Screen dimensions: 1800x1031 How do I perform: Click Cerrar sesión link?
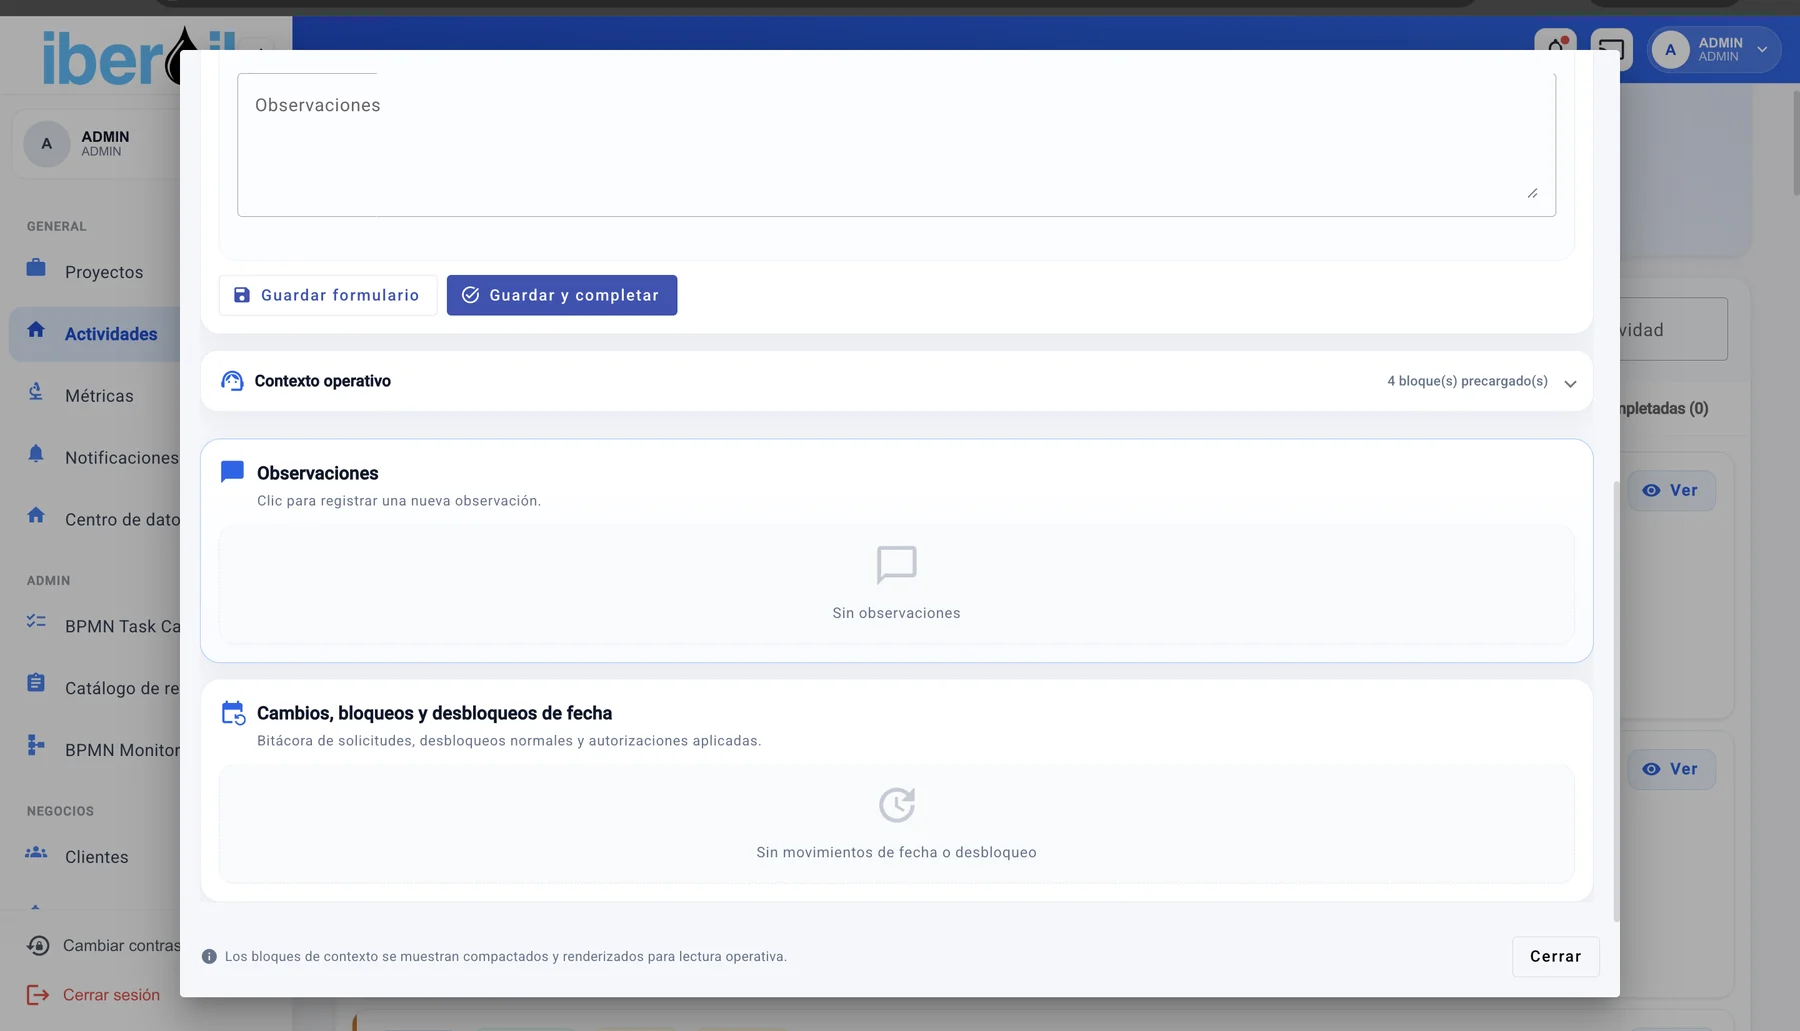point(111,995)
